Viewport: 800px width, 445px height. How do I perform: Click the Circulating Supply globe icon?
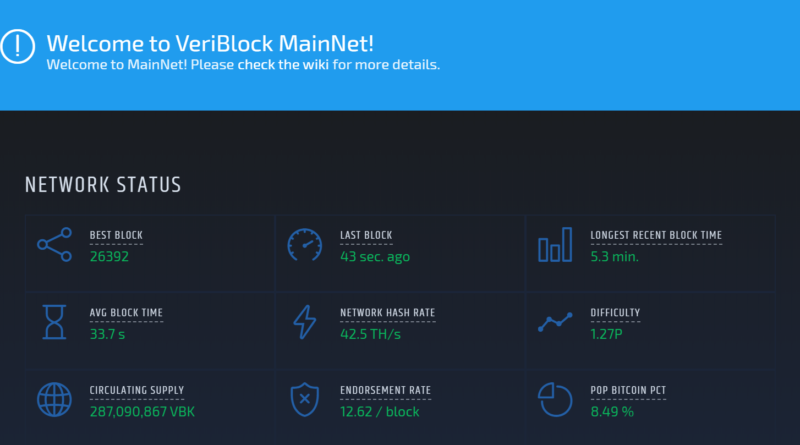tap(54, 400)
